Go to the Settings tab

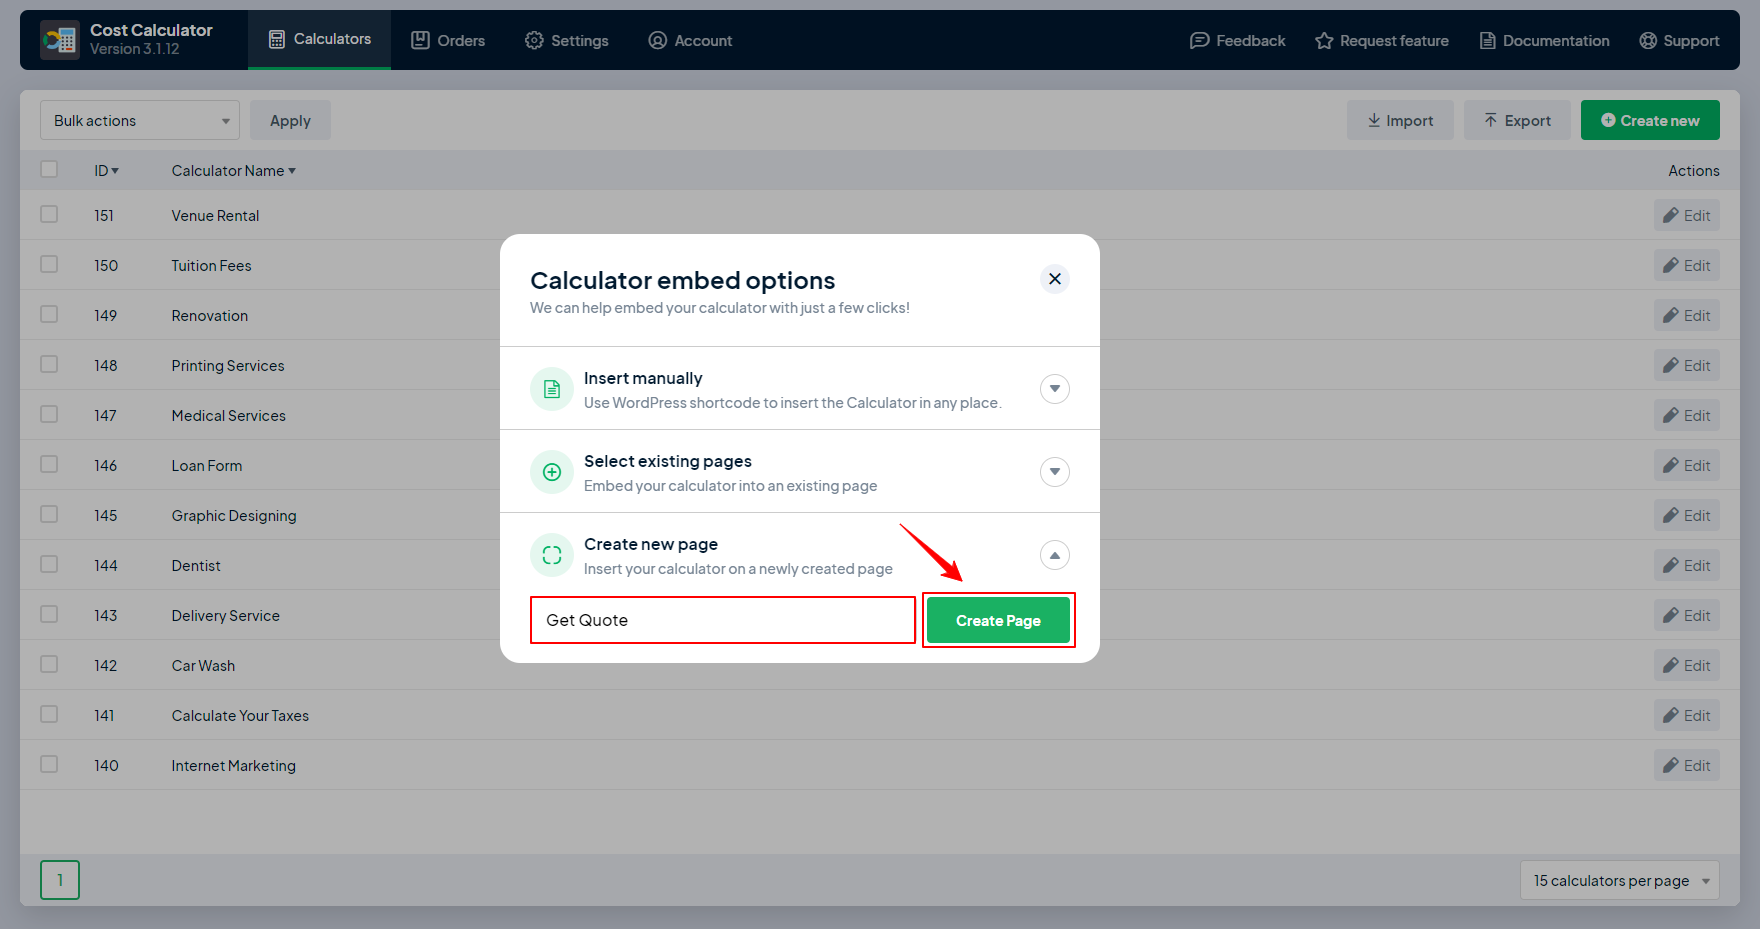pos(567,40)
